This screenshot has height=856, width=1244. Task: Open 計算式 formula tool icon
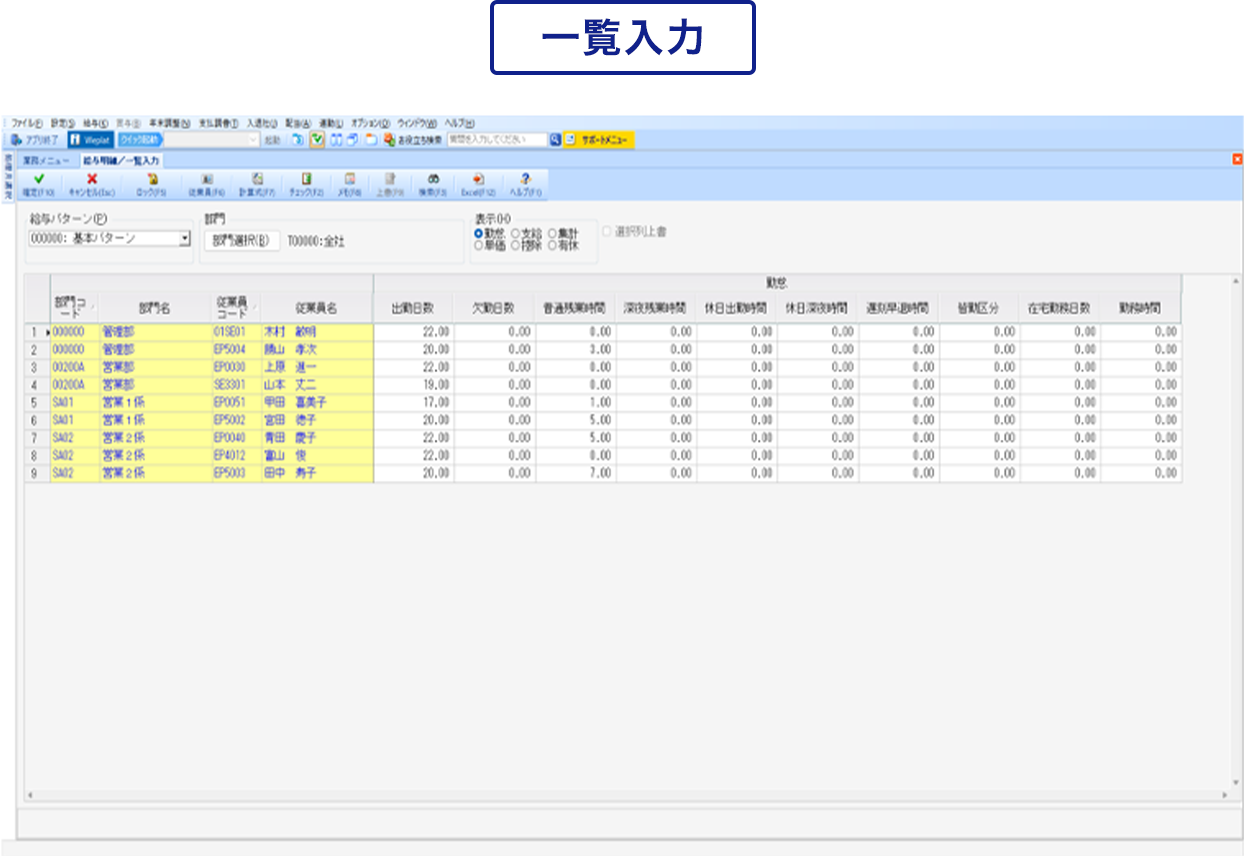[257, 179]
